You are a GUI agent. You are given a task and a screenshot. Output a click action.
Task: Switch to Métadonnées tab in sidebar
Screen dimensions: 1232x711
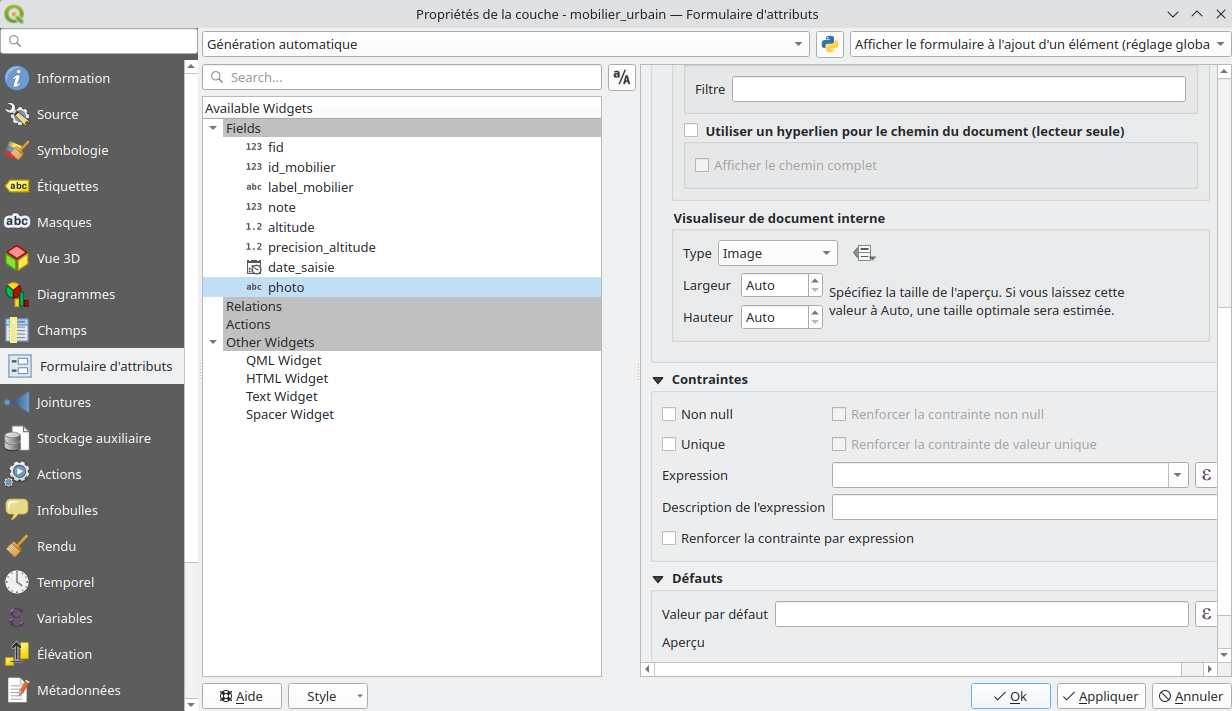pyautogui.click(x=78, y=690)
